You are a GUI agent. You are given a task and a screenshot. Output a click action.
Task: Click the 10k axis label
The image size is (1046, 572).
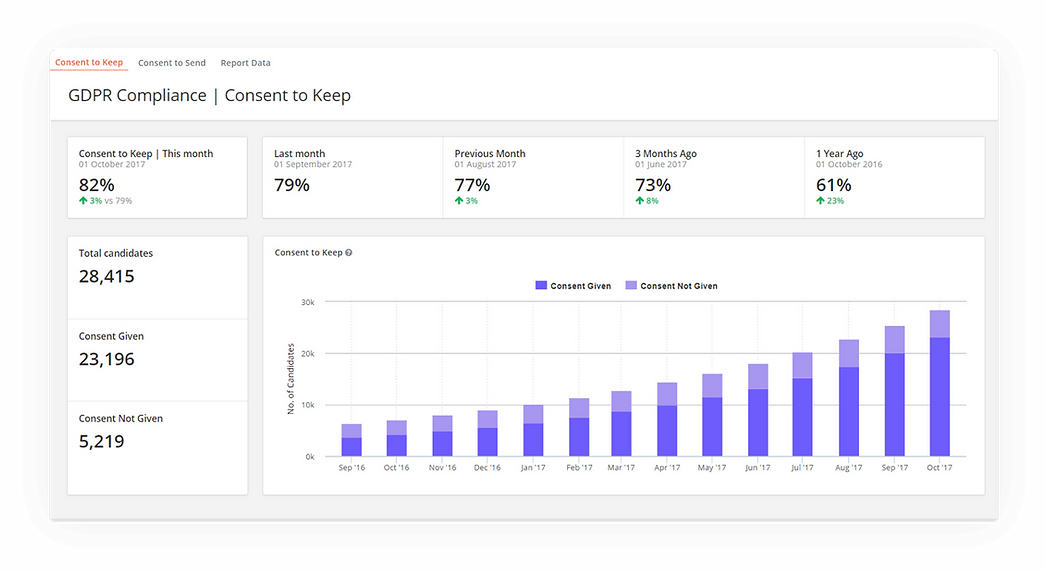click(x=308, y=405)
